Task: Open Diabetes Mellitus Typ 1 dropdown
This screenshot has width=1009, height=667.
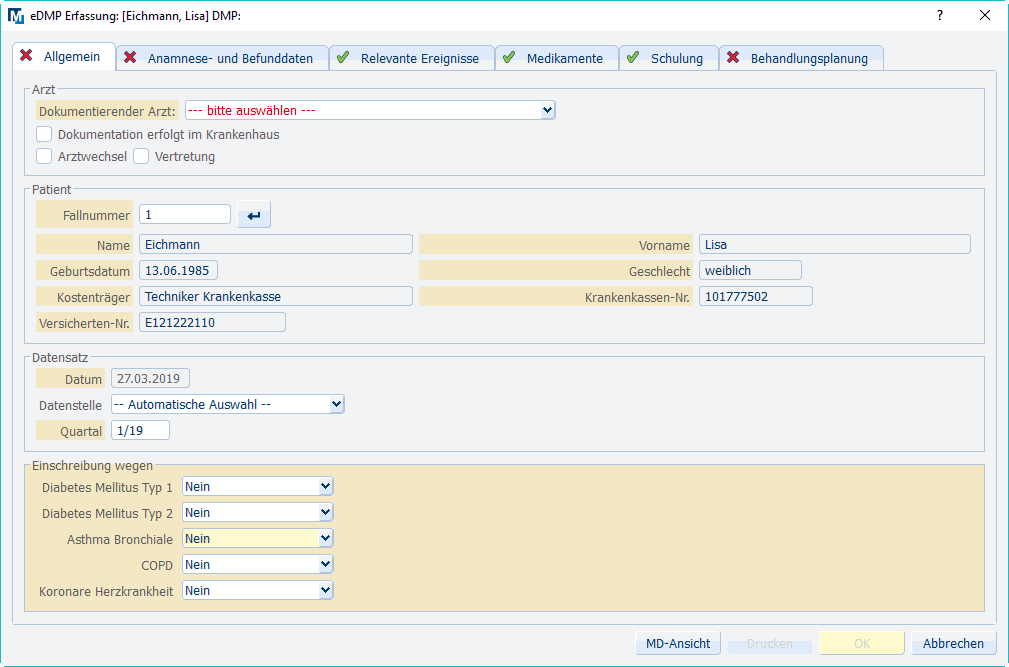Action: point(257,487)
